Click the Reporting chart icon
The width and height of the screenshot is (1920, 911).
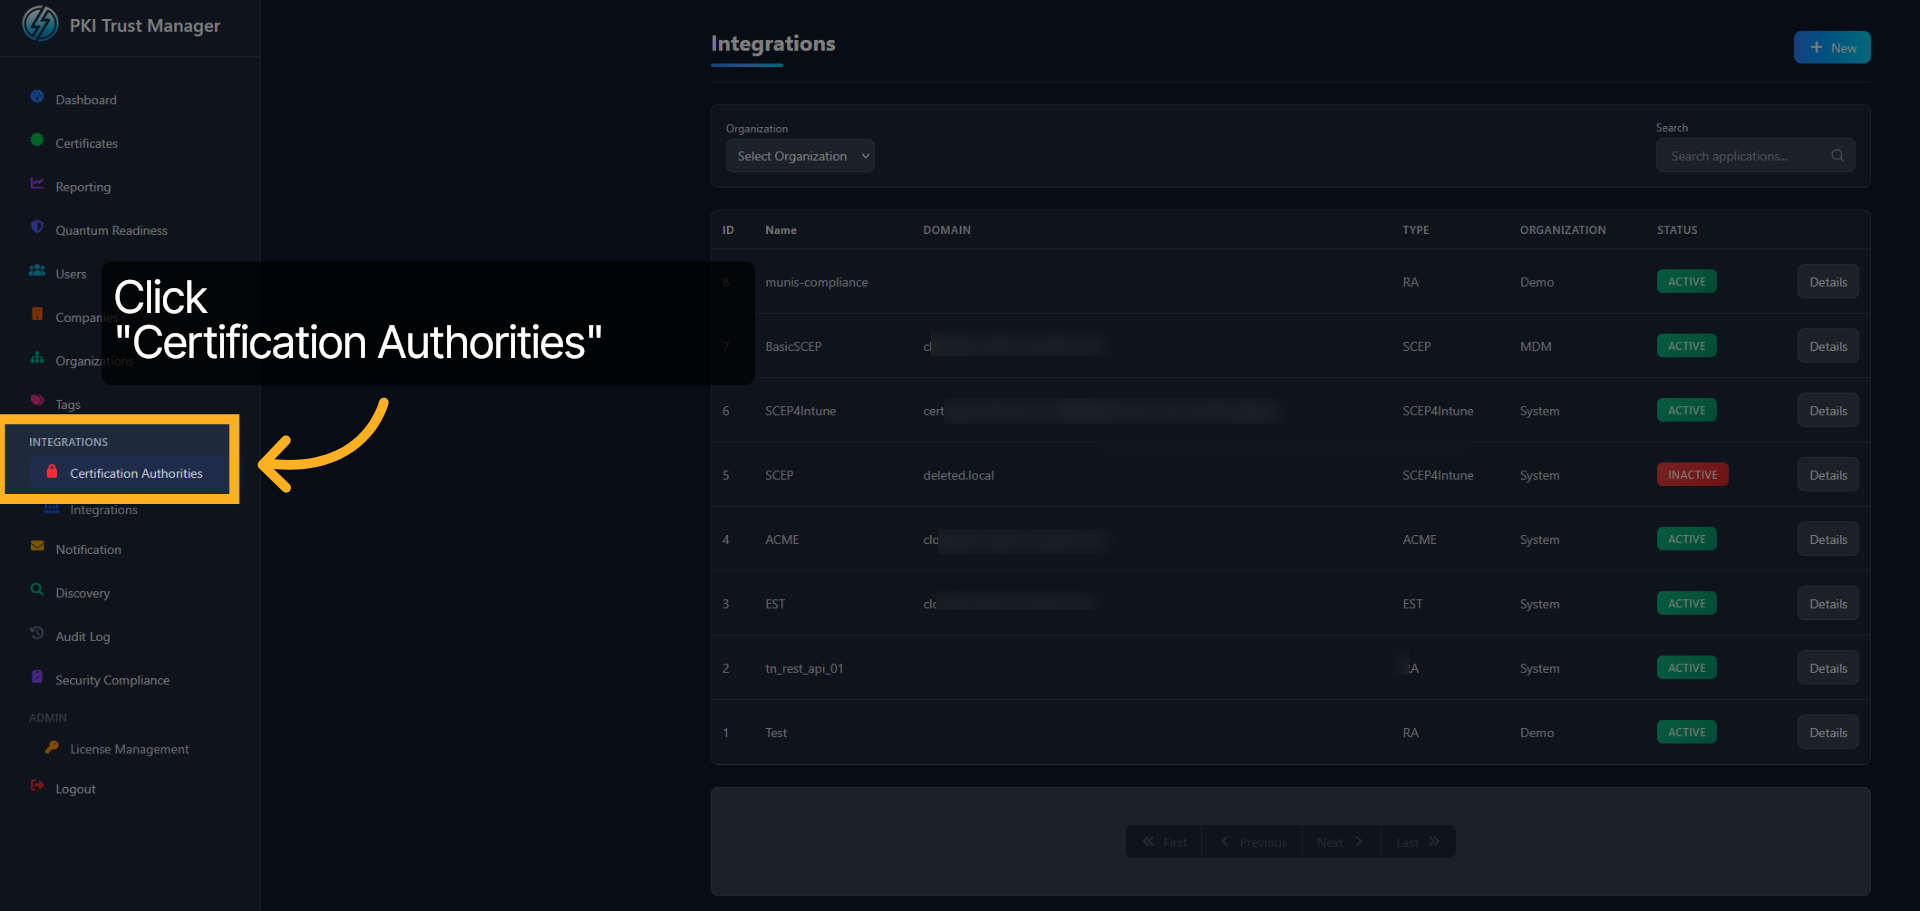click(x=37, y=183)
